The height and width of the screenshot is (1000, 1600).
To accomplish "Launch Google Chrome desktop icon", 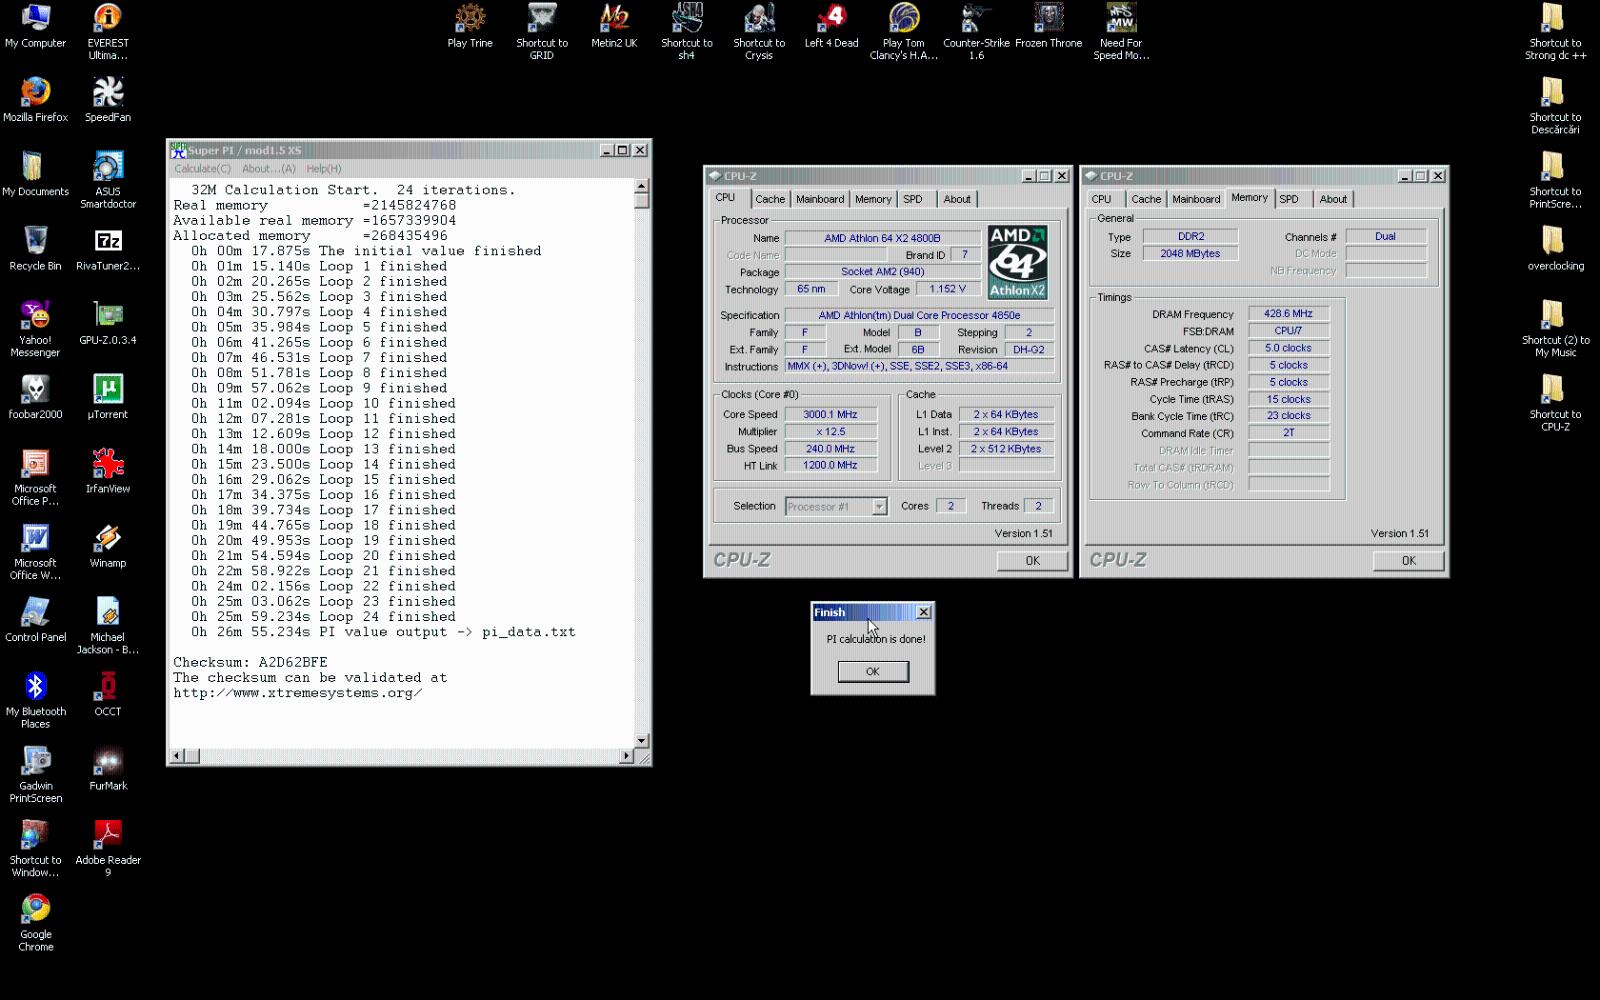I will [36, 922].
